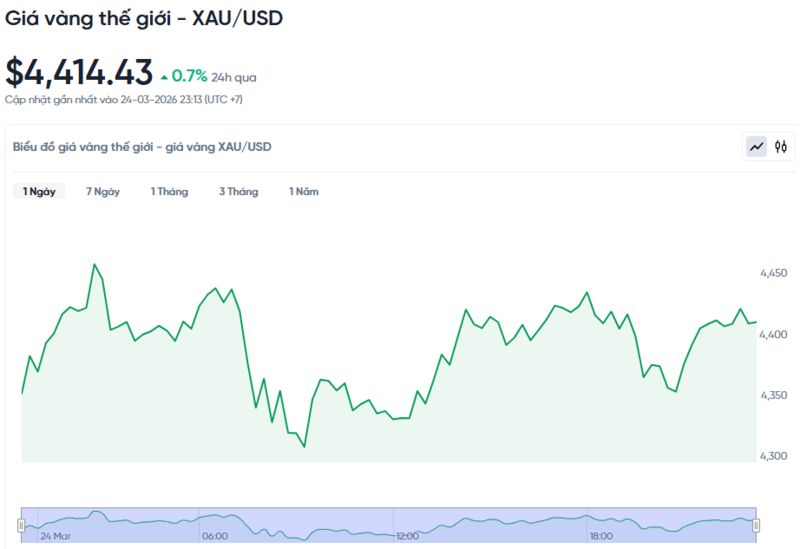Click 12:00 marker on navigator timeline
The image size is (800, 549).
coord(407,536)
